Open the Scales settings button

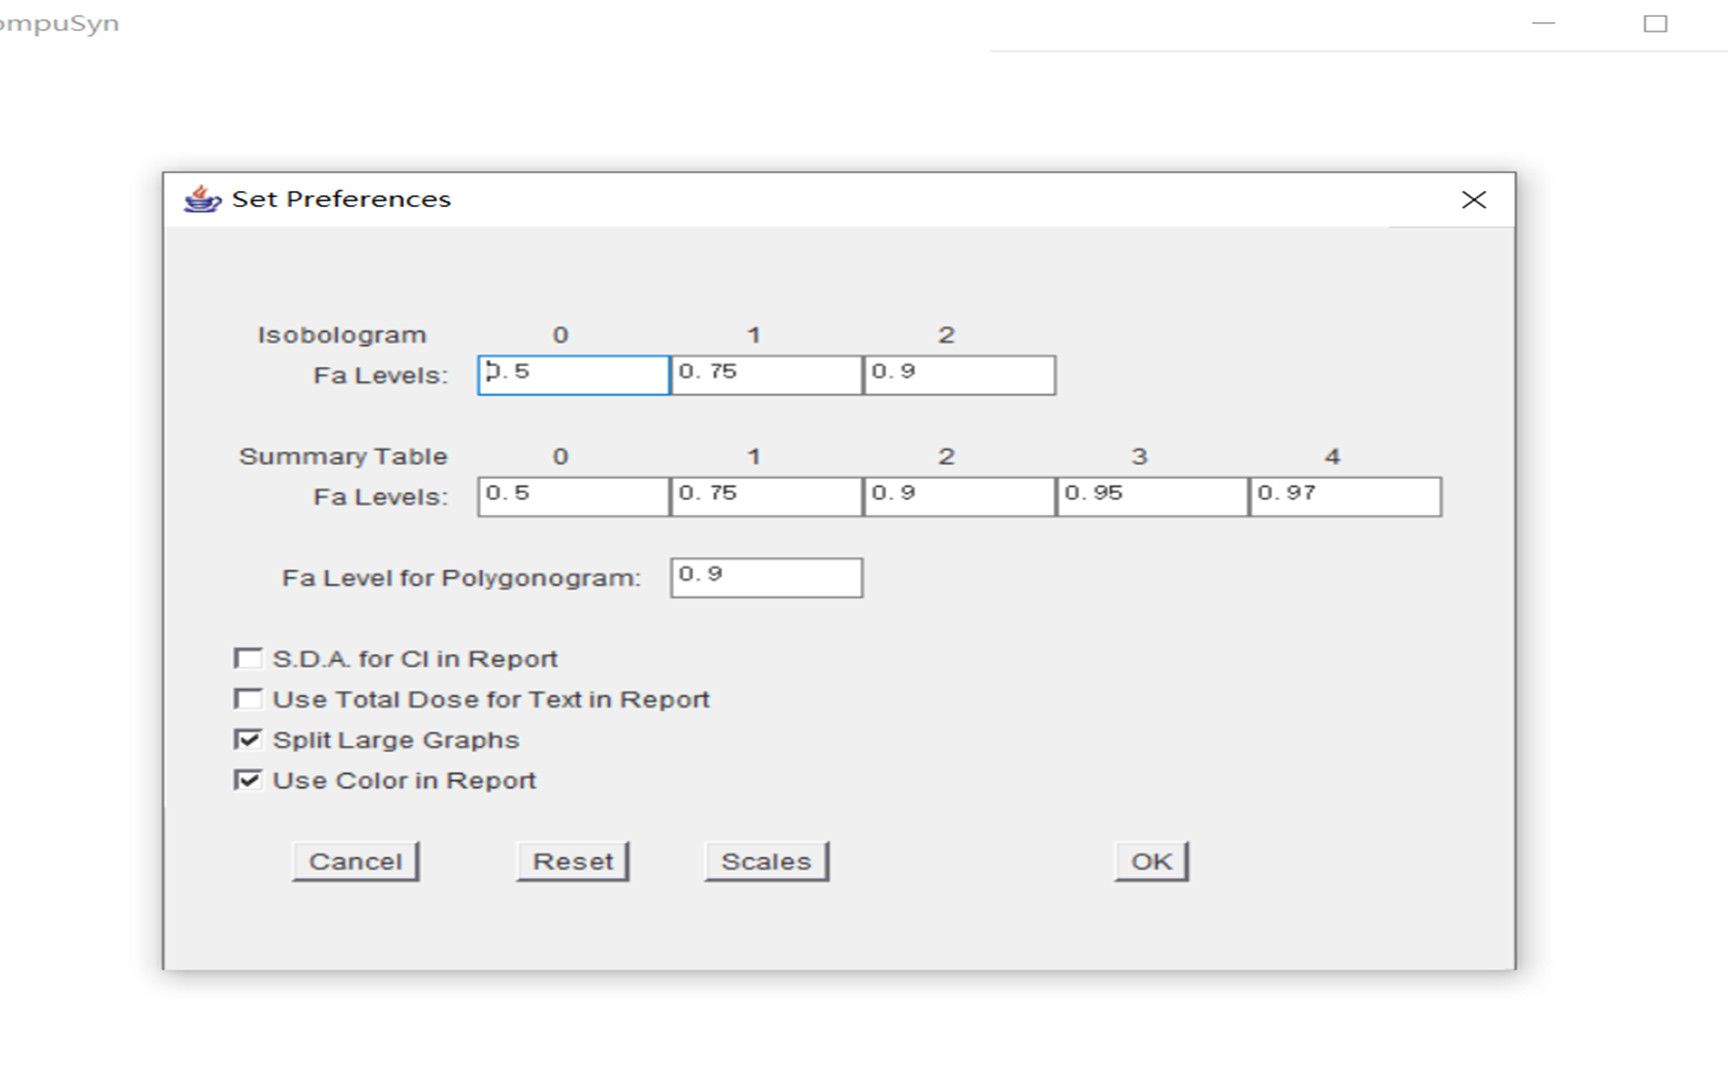click(x=766, y=861)
